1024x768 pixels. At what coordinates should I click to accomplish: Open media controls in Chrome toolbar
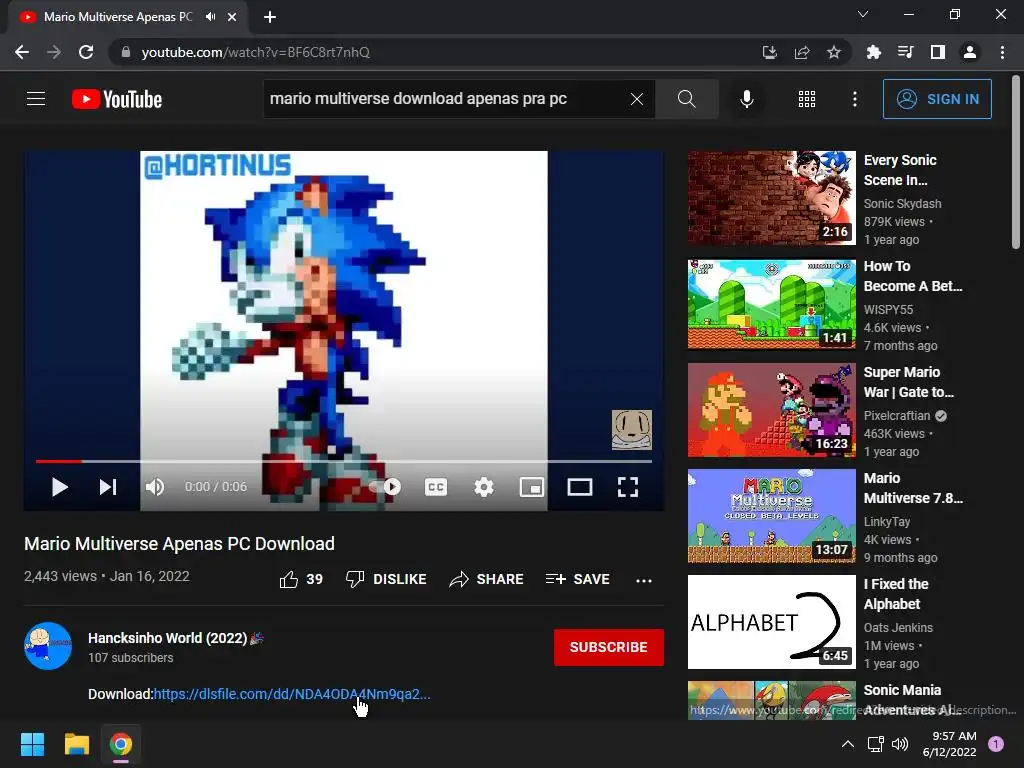click(x=905, y=52)
